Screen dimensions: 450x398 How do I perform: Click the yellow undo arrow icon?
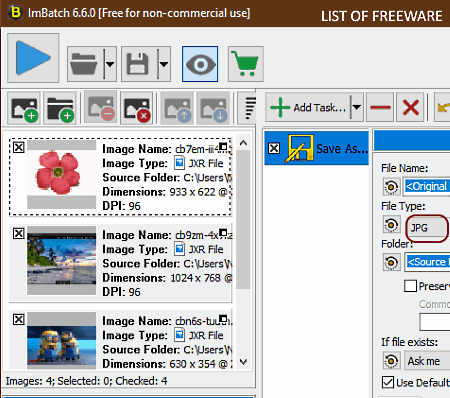coord(442,107)
